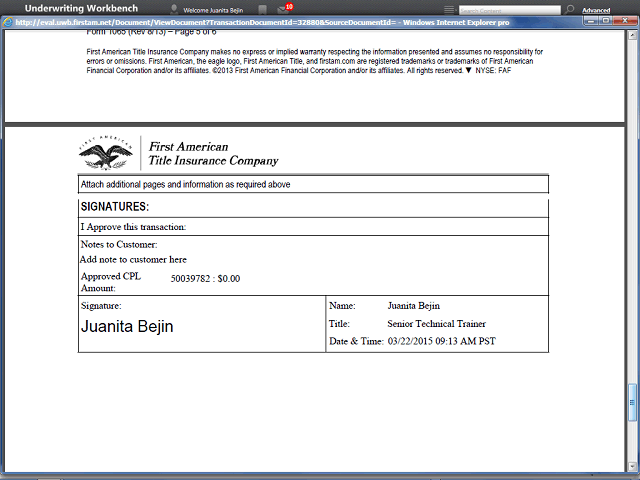Click the list menu icon beside search box
This screenshot has width=640, height=480.
449,9
